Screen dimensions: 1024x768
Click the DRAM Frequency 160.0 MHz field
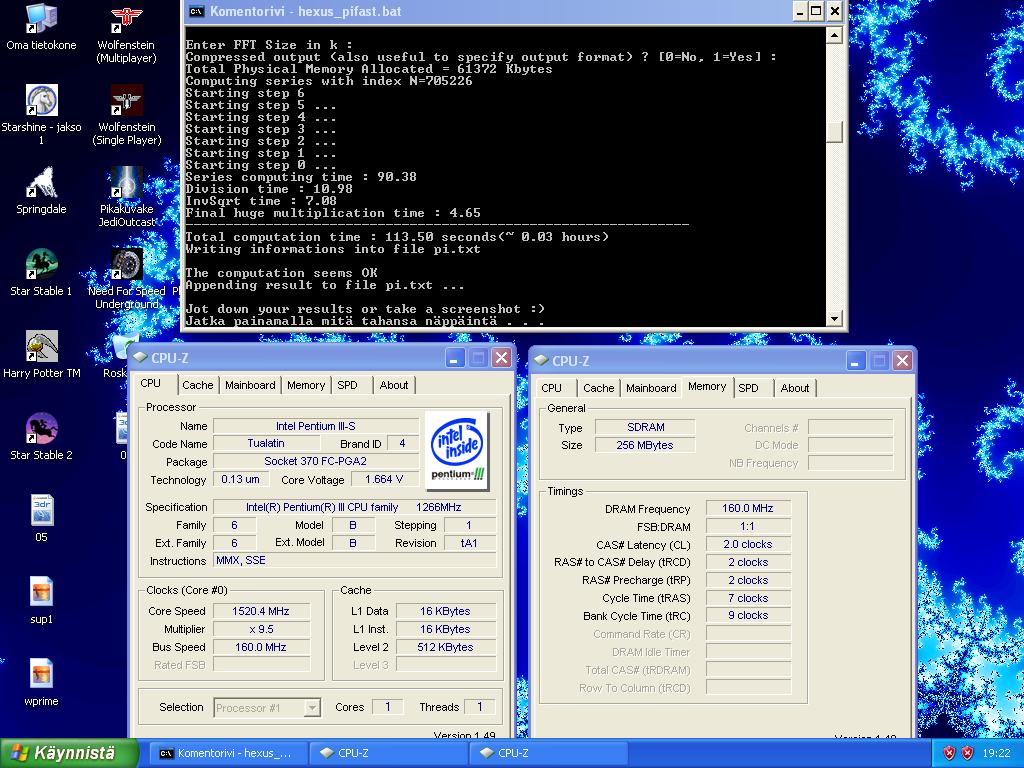pos(748,508)
